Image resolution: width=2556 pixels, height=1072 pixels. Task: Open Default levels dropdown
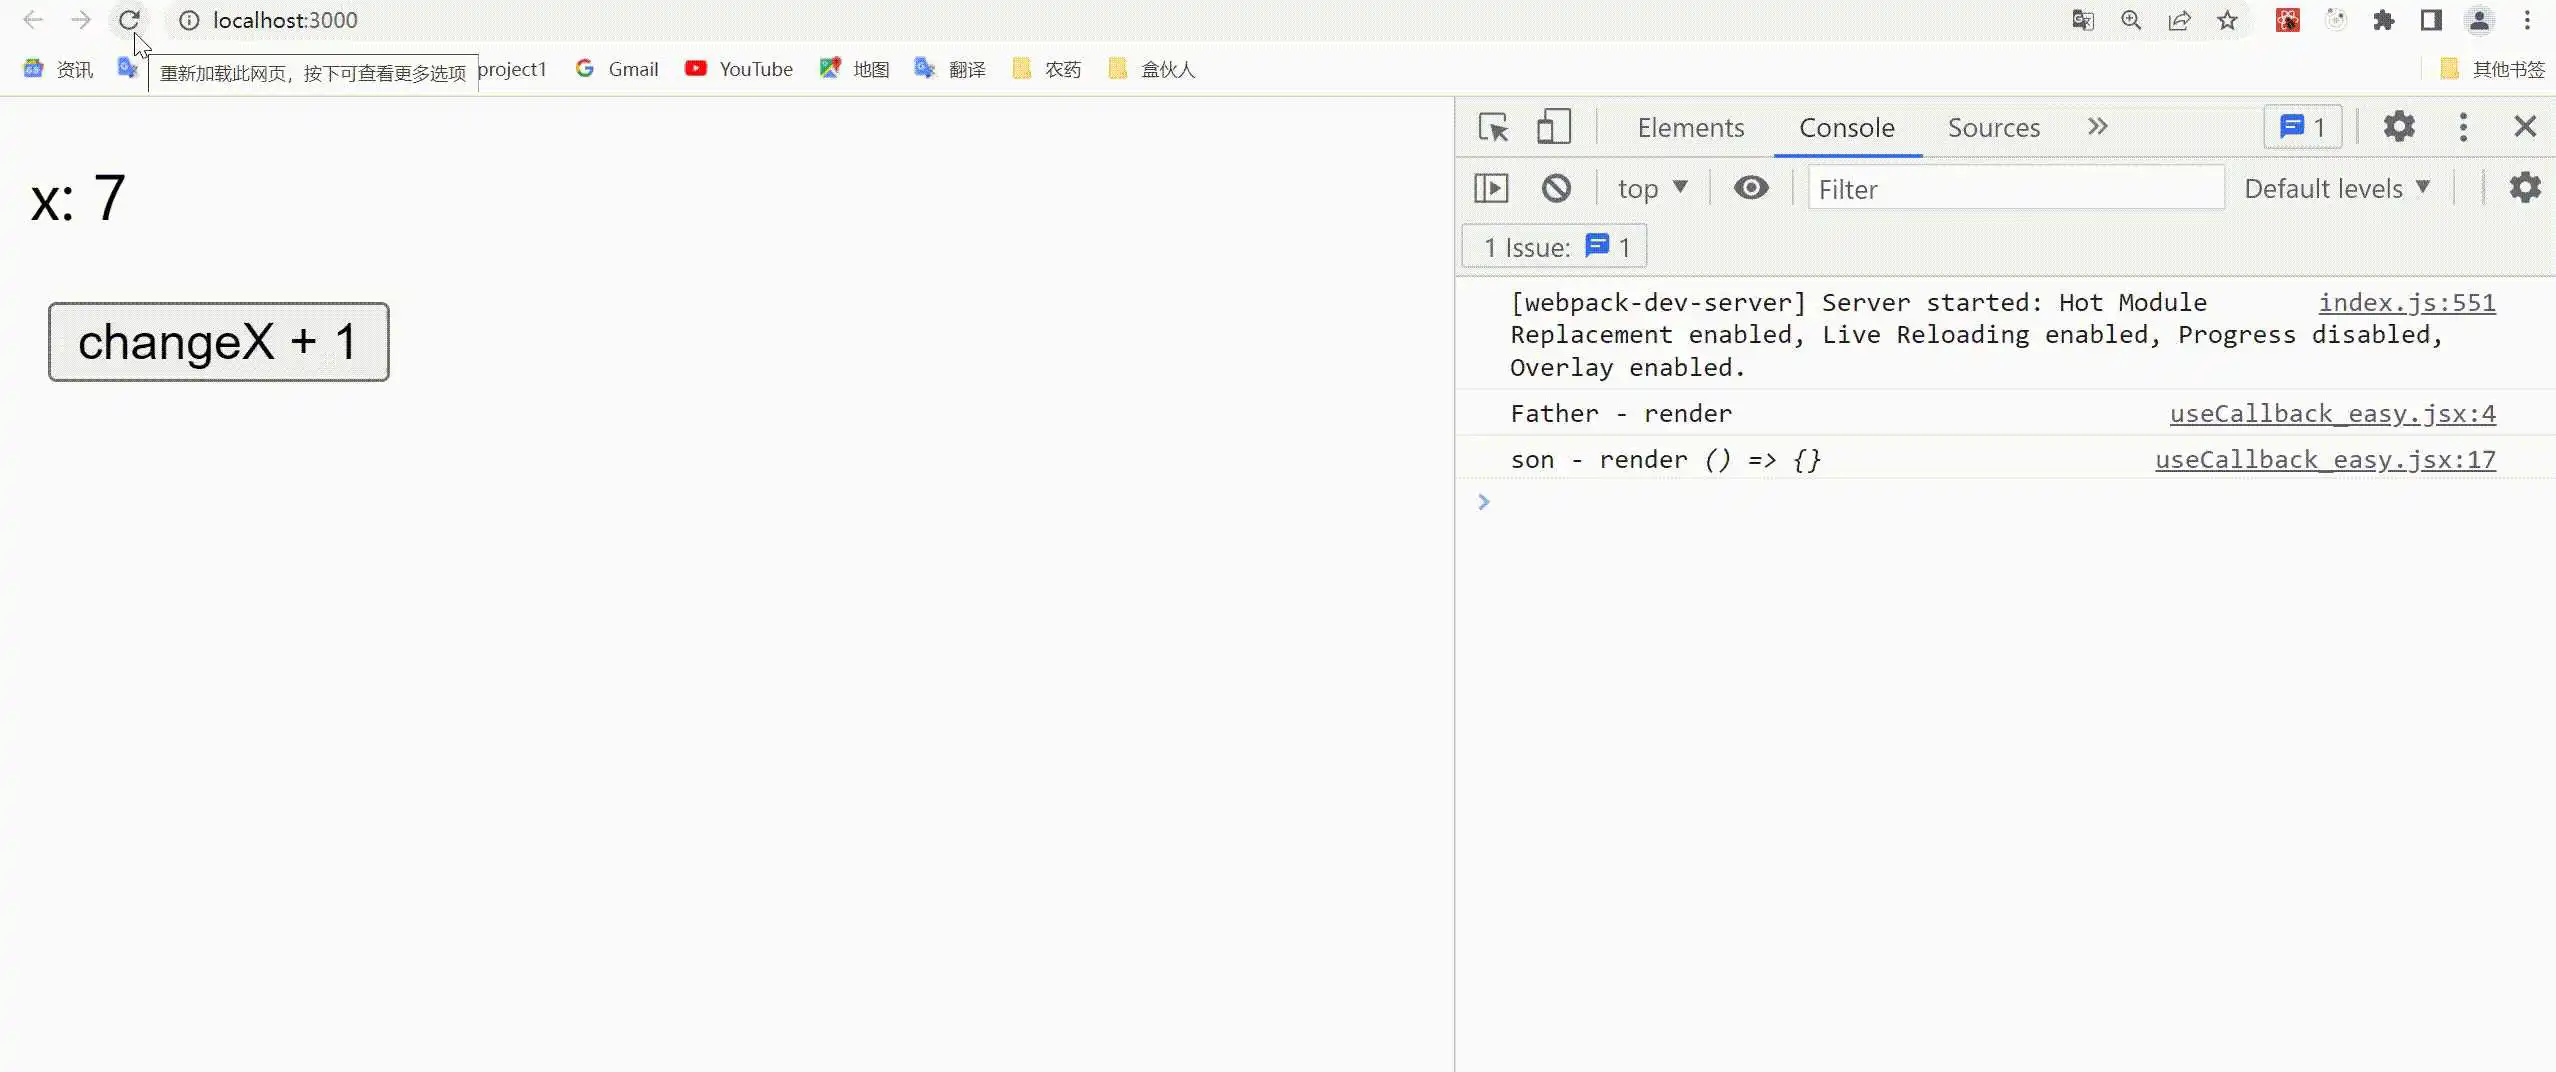tap(2337, 188)
